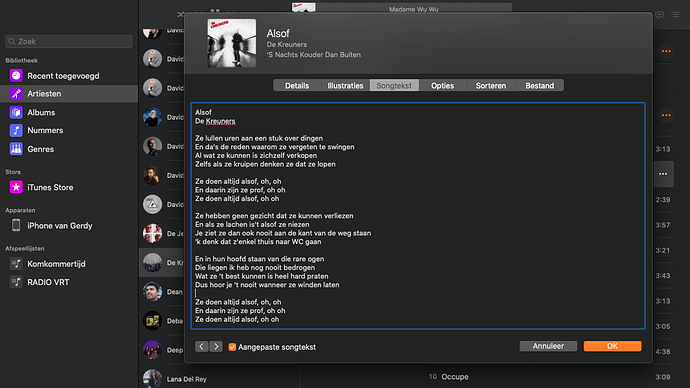Open the Opties tab
This screenshot has height=388, width=690.
pos(442,85)
